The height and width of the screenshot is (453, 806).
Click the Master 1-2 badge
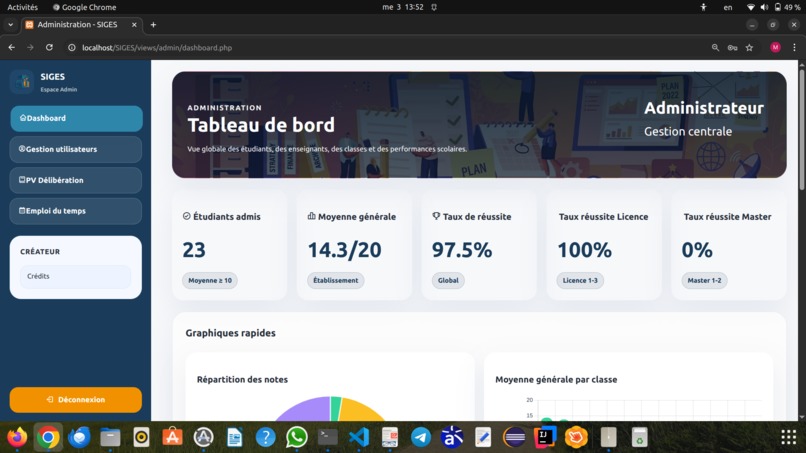704,280
